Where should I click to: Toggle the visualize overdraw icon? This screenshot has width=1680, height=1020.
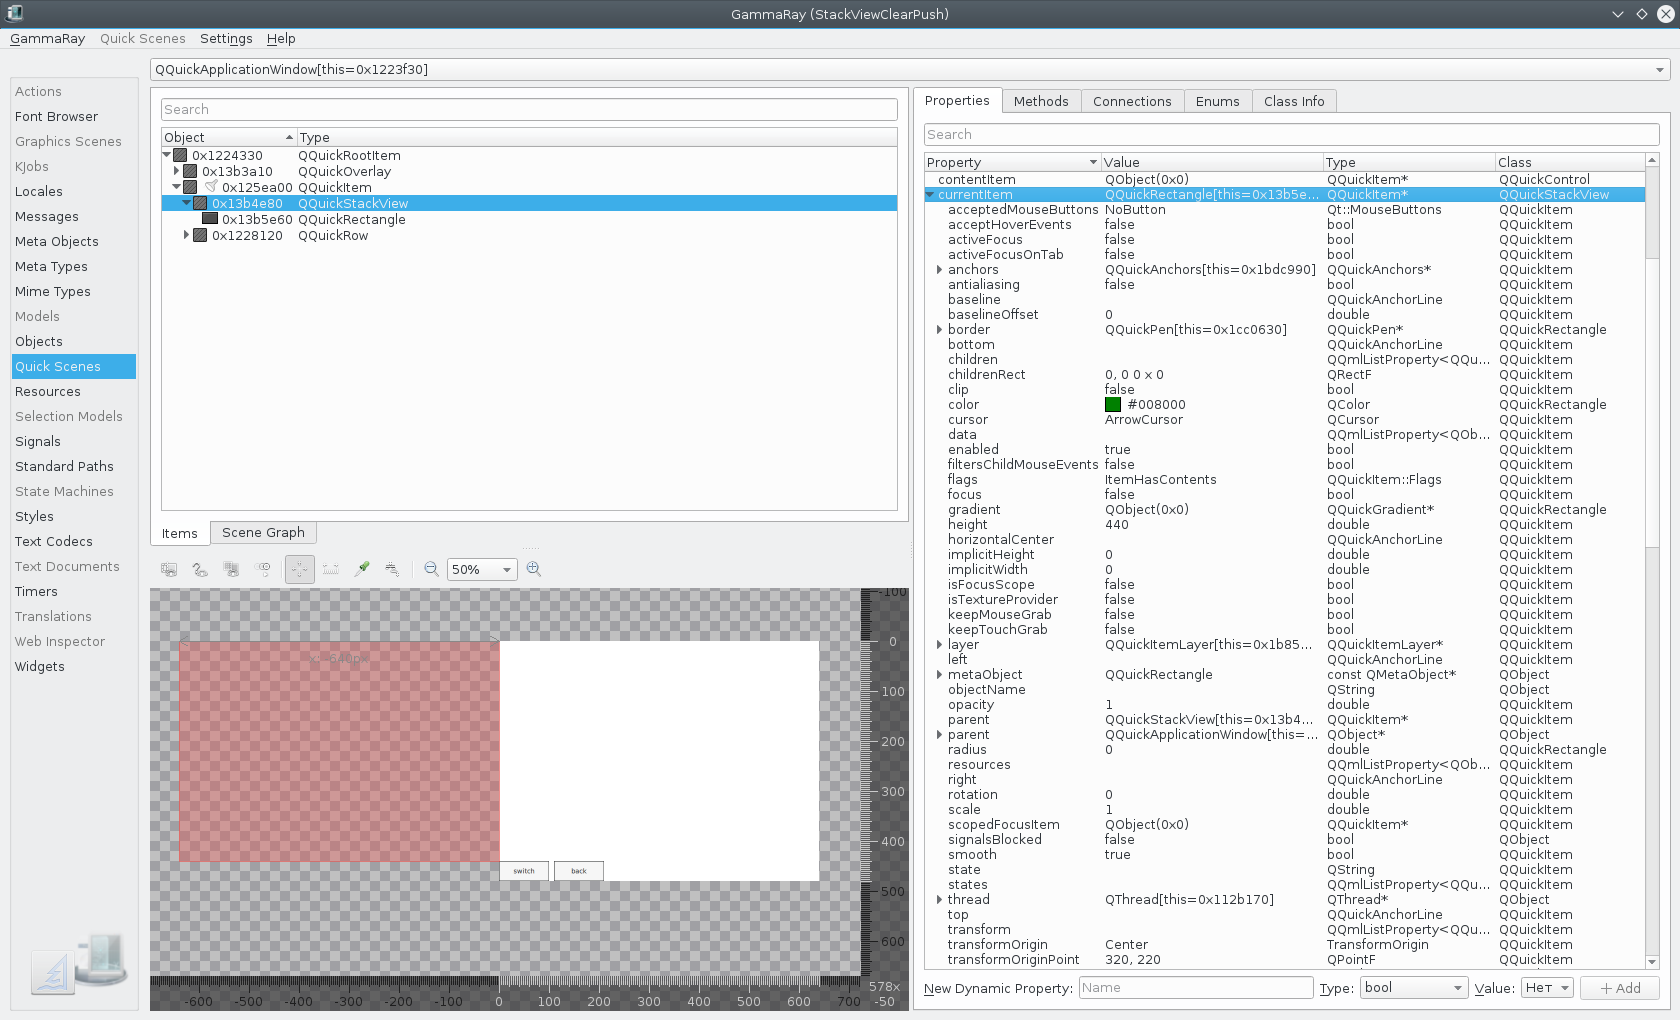coord(201,569)
